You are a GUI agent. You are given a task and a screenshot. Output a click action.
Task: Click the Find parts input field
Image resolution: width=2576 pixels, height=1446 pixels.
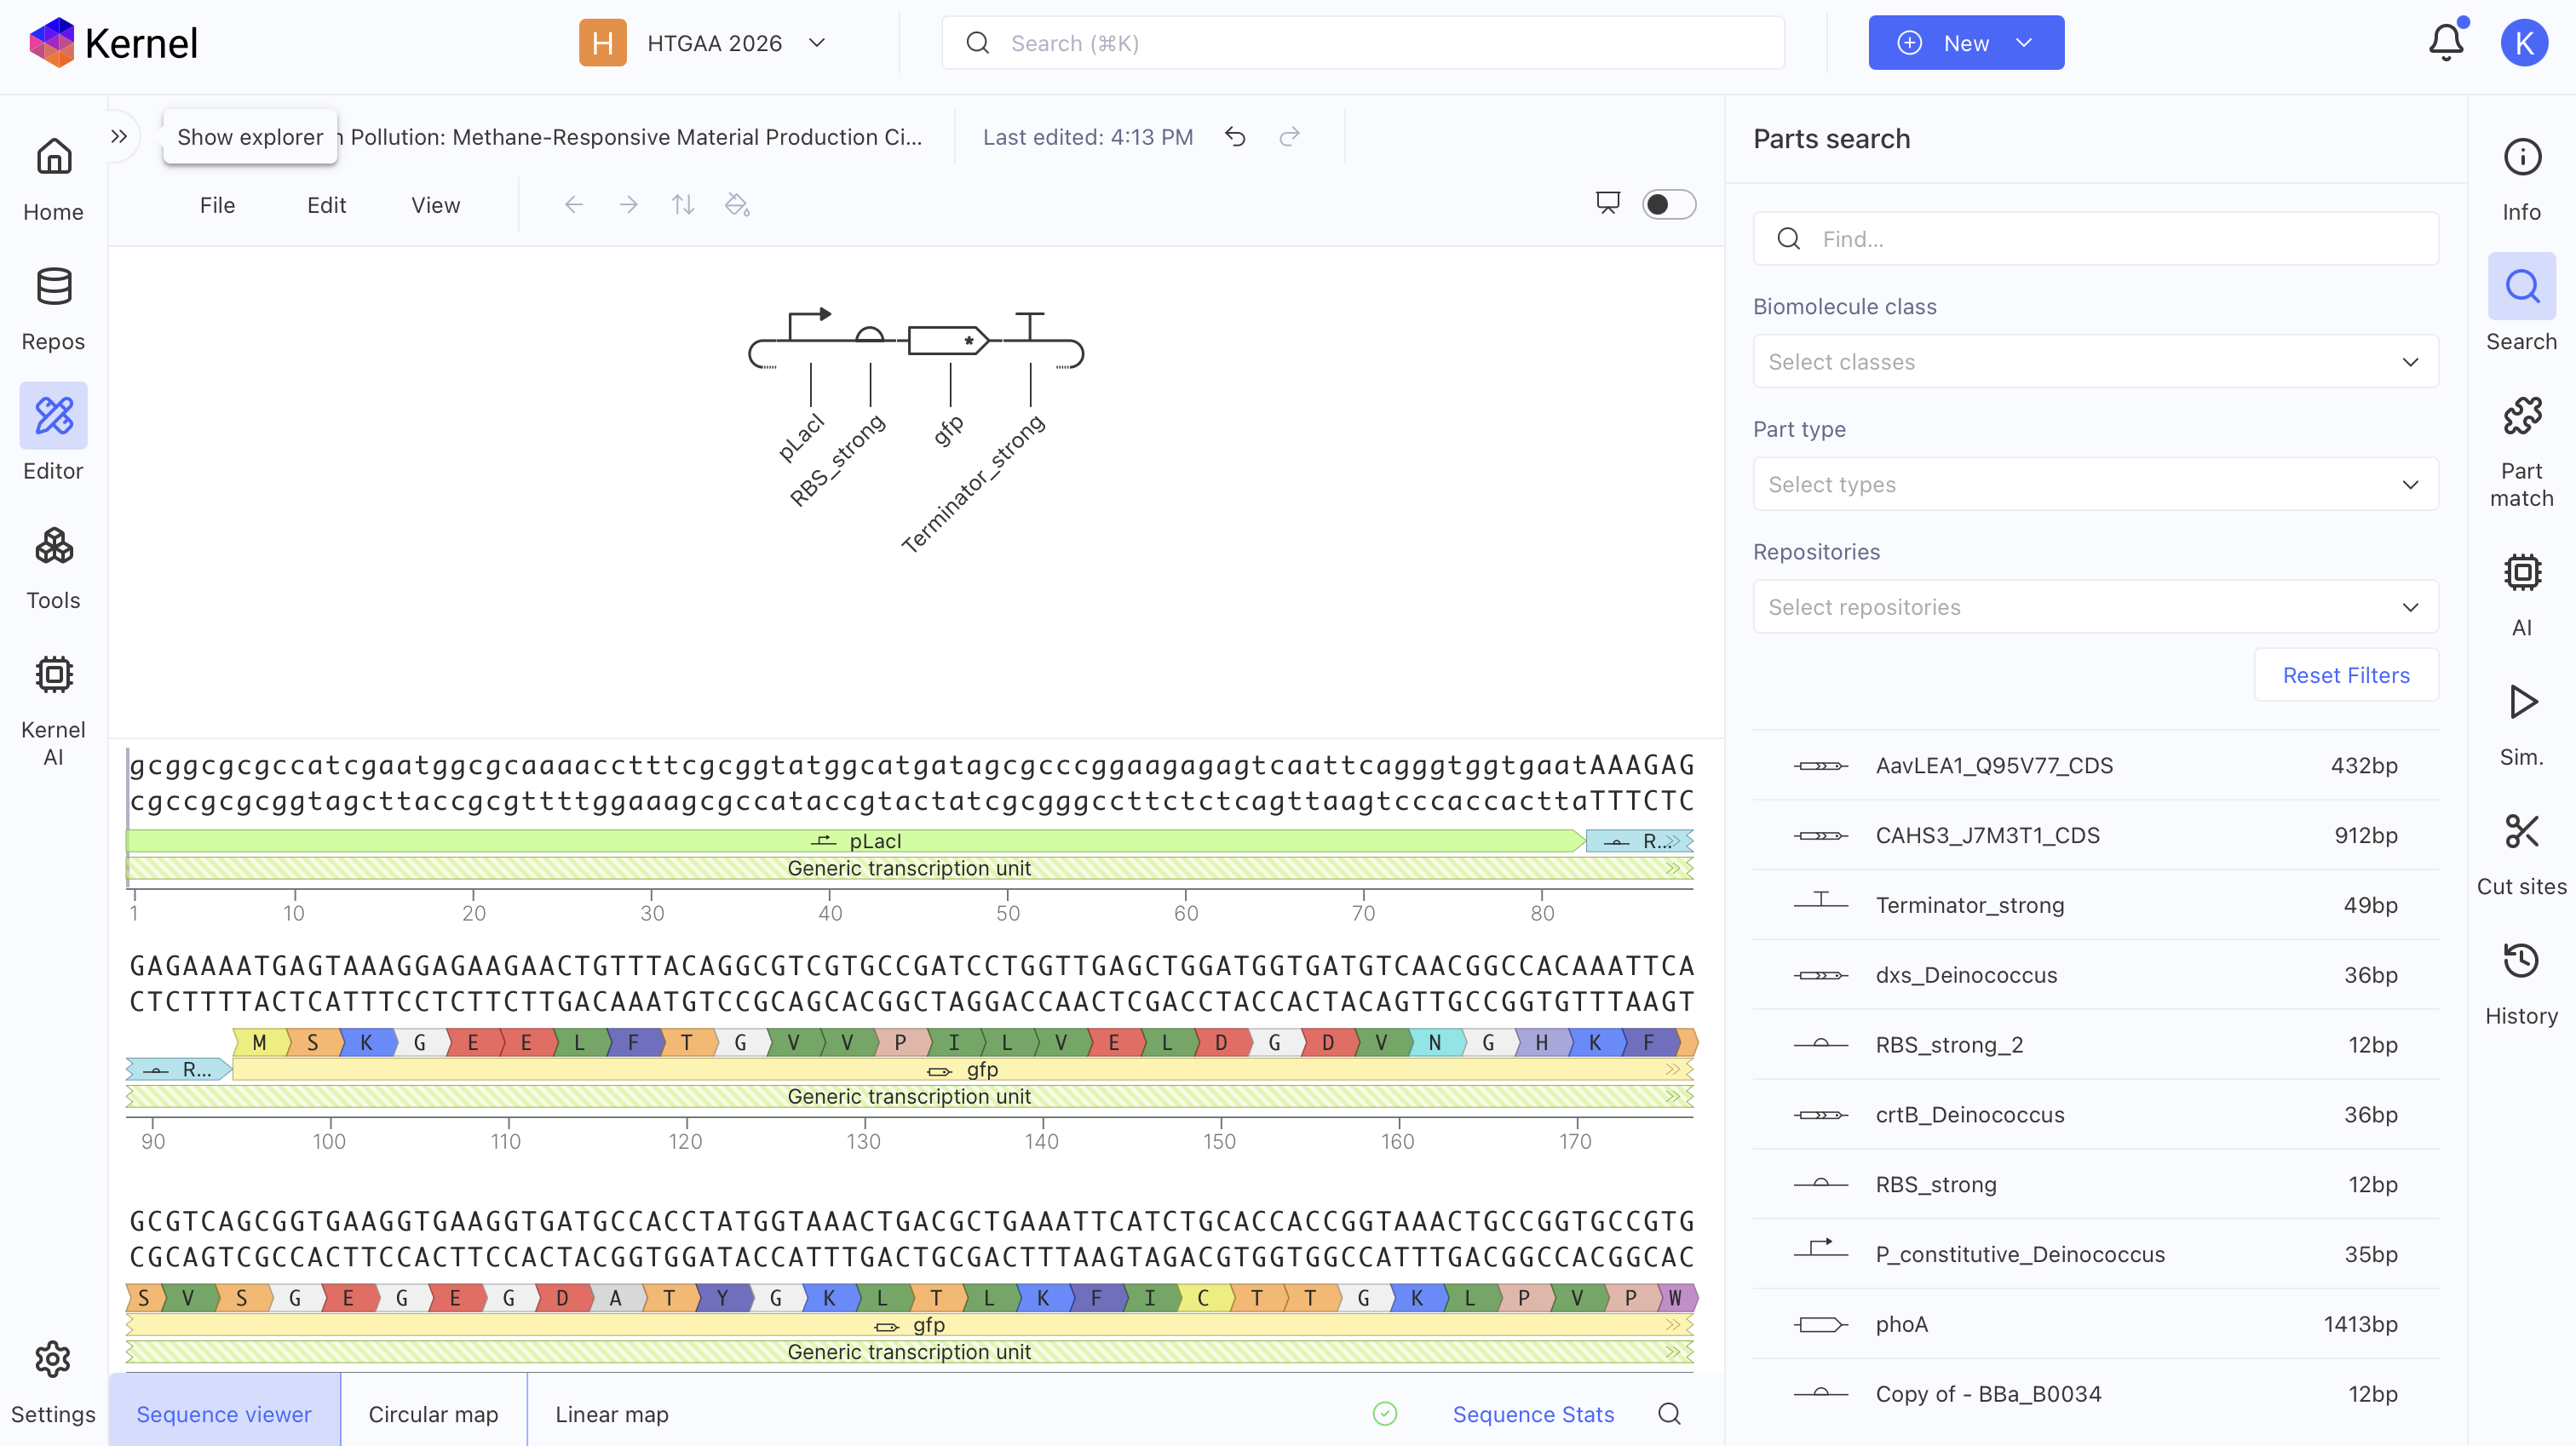2095,238
